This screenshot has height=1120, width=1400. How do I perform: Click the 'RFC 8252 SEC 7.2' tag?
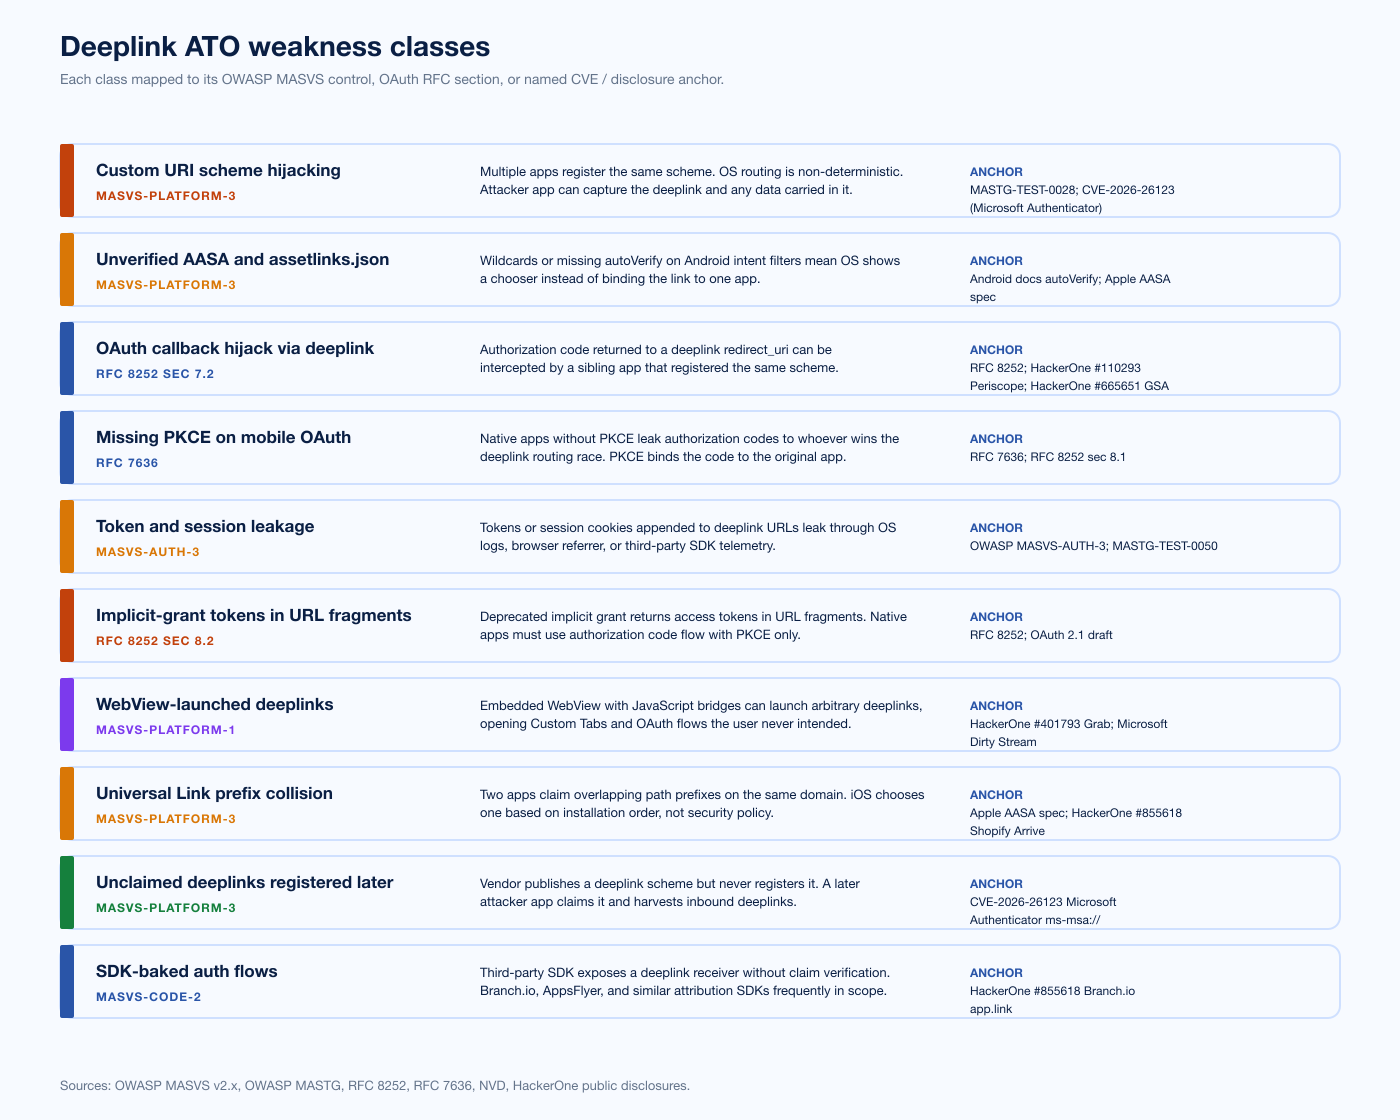(155, 374)
